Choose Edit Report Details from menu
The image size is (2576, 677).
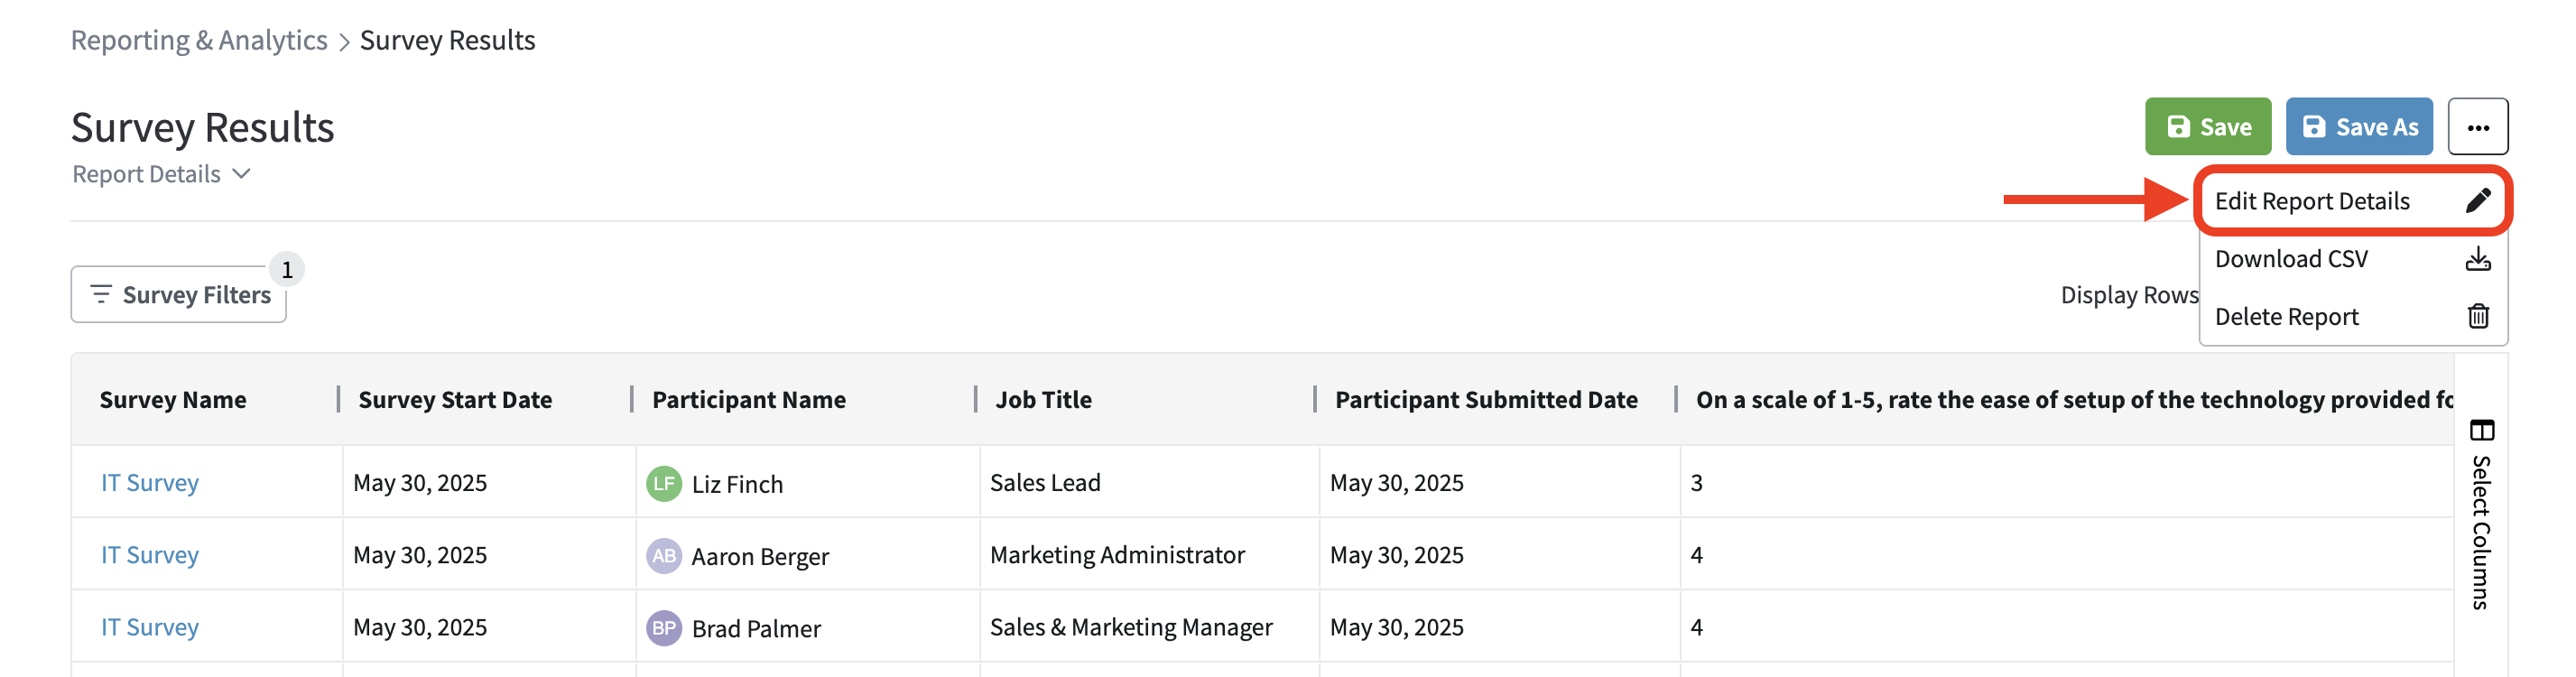click(2311, 201)
